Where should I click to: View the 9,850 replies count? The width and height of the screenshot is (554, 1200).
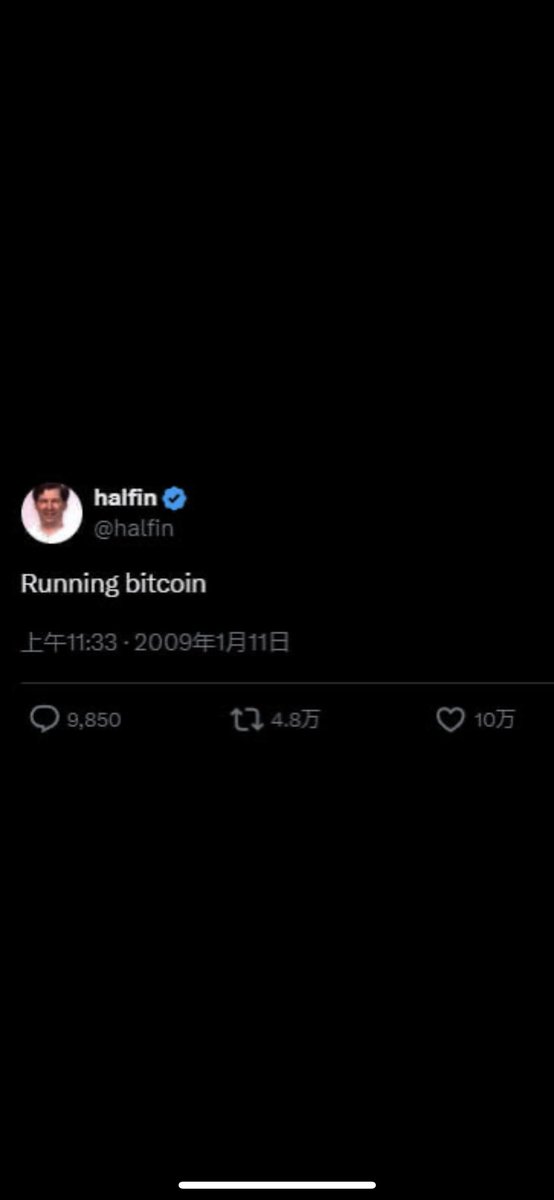[x=94, y=720]
